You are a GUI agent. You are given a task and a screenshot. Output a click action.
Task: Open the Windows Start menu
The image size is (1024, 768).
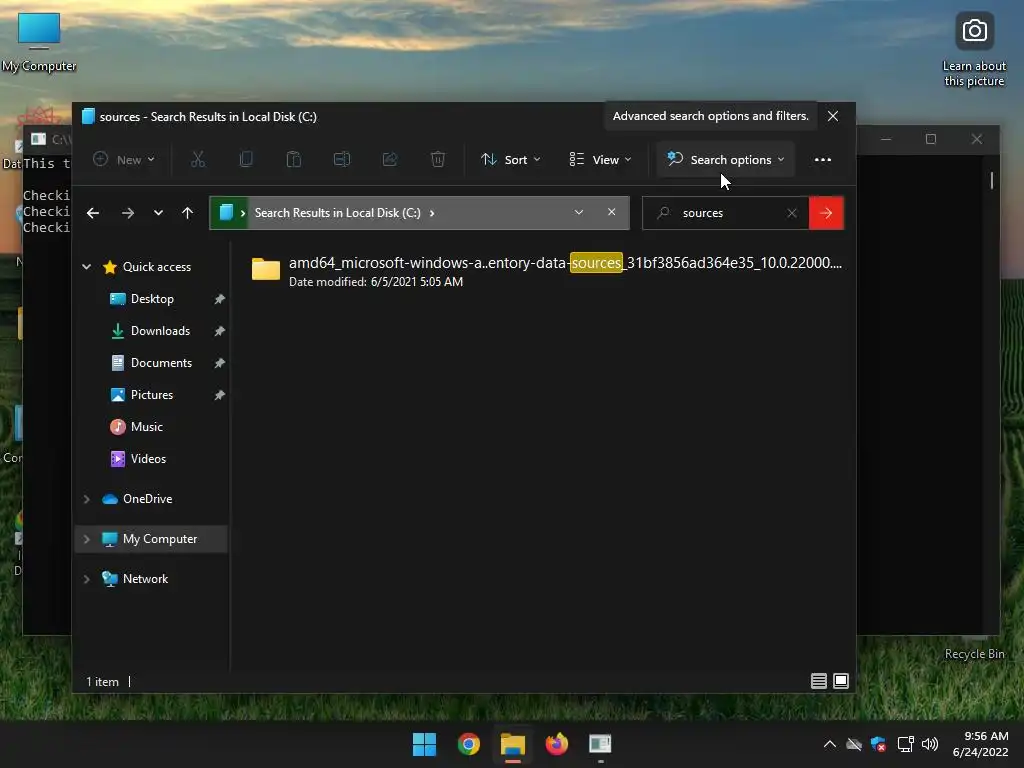tap(424, 744)
